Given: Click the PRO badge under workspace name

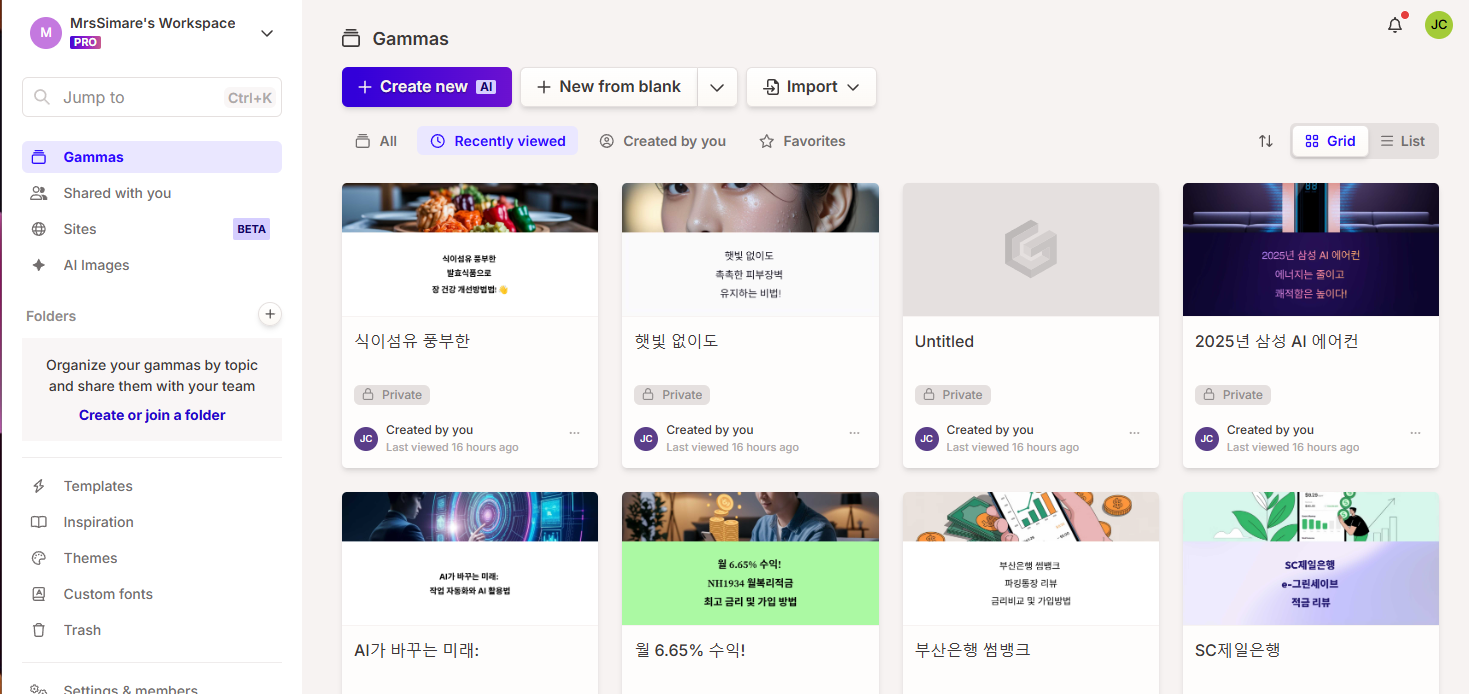Looking at the screenshot, I should 85,42.
